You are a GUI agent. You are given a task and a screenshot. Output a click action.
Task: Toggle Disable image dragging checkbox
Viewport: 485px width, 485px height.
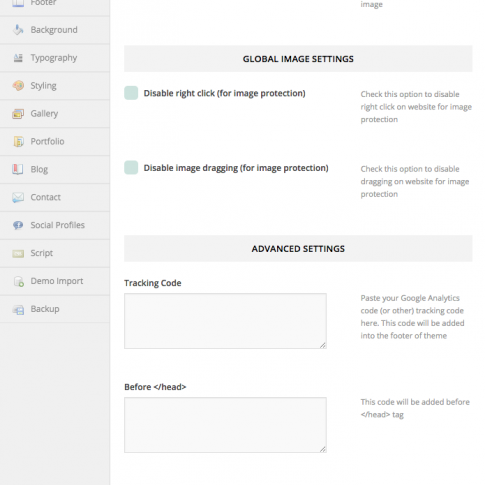pyautogui.click(x=131, y=168)
